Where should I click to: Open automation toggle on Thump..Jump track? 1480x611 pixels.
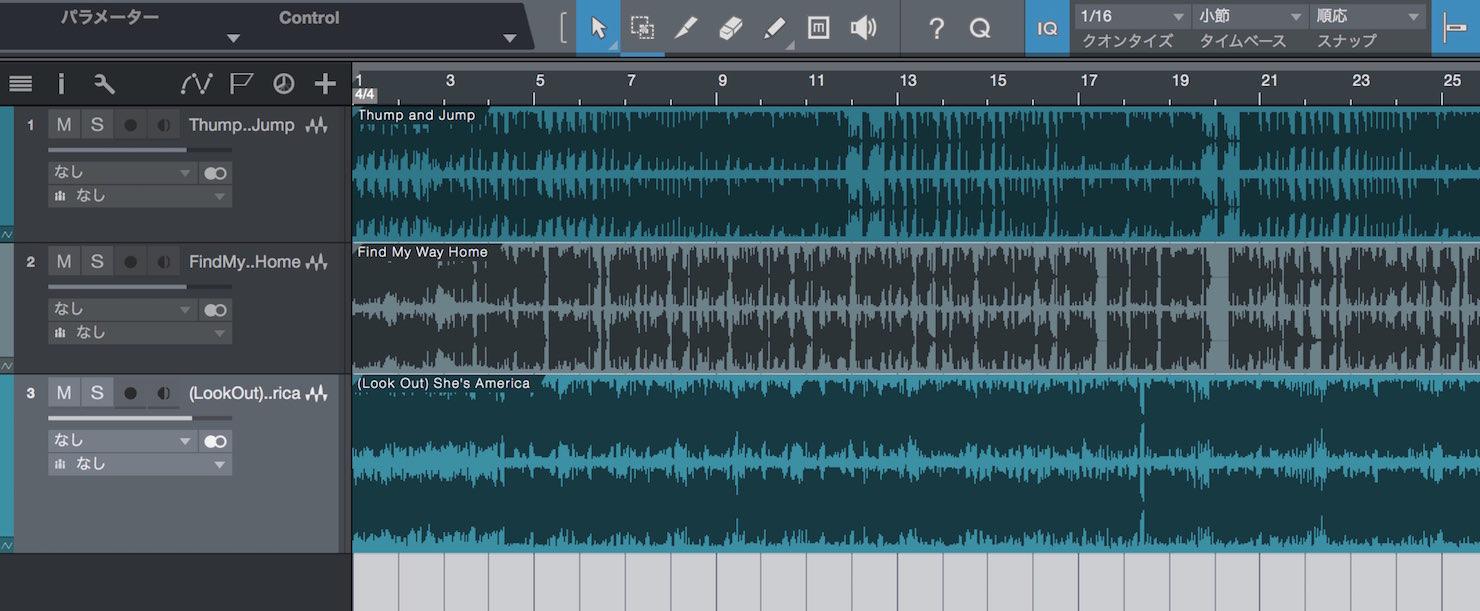point(7,234)
